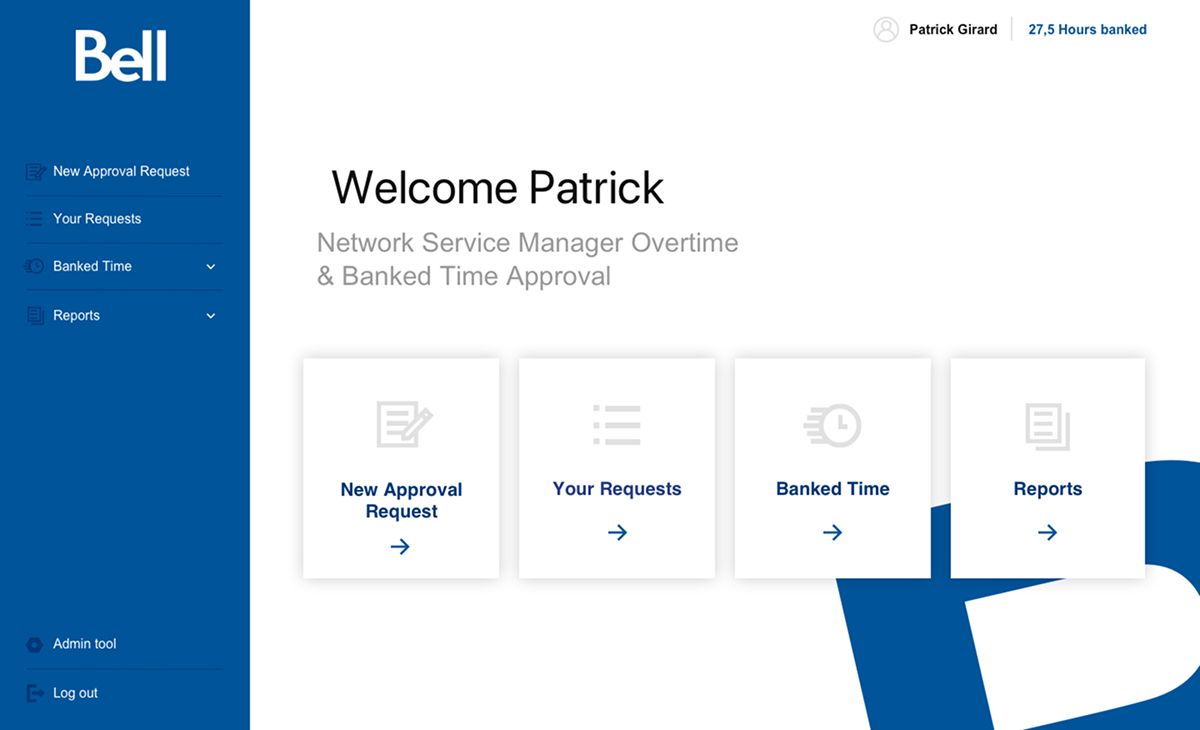The image size is (1200, 730).
Task: Click the Log out icon
Action: click(35, 693)
